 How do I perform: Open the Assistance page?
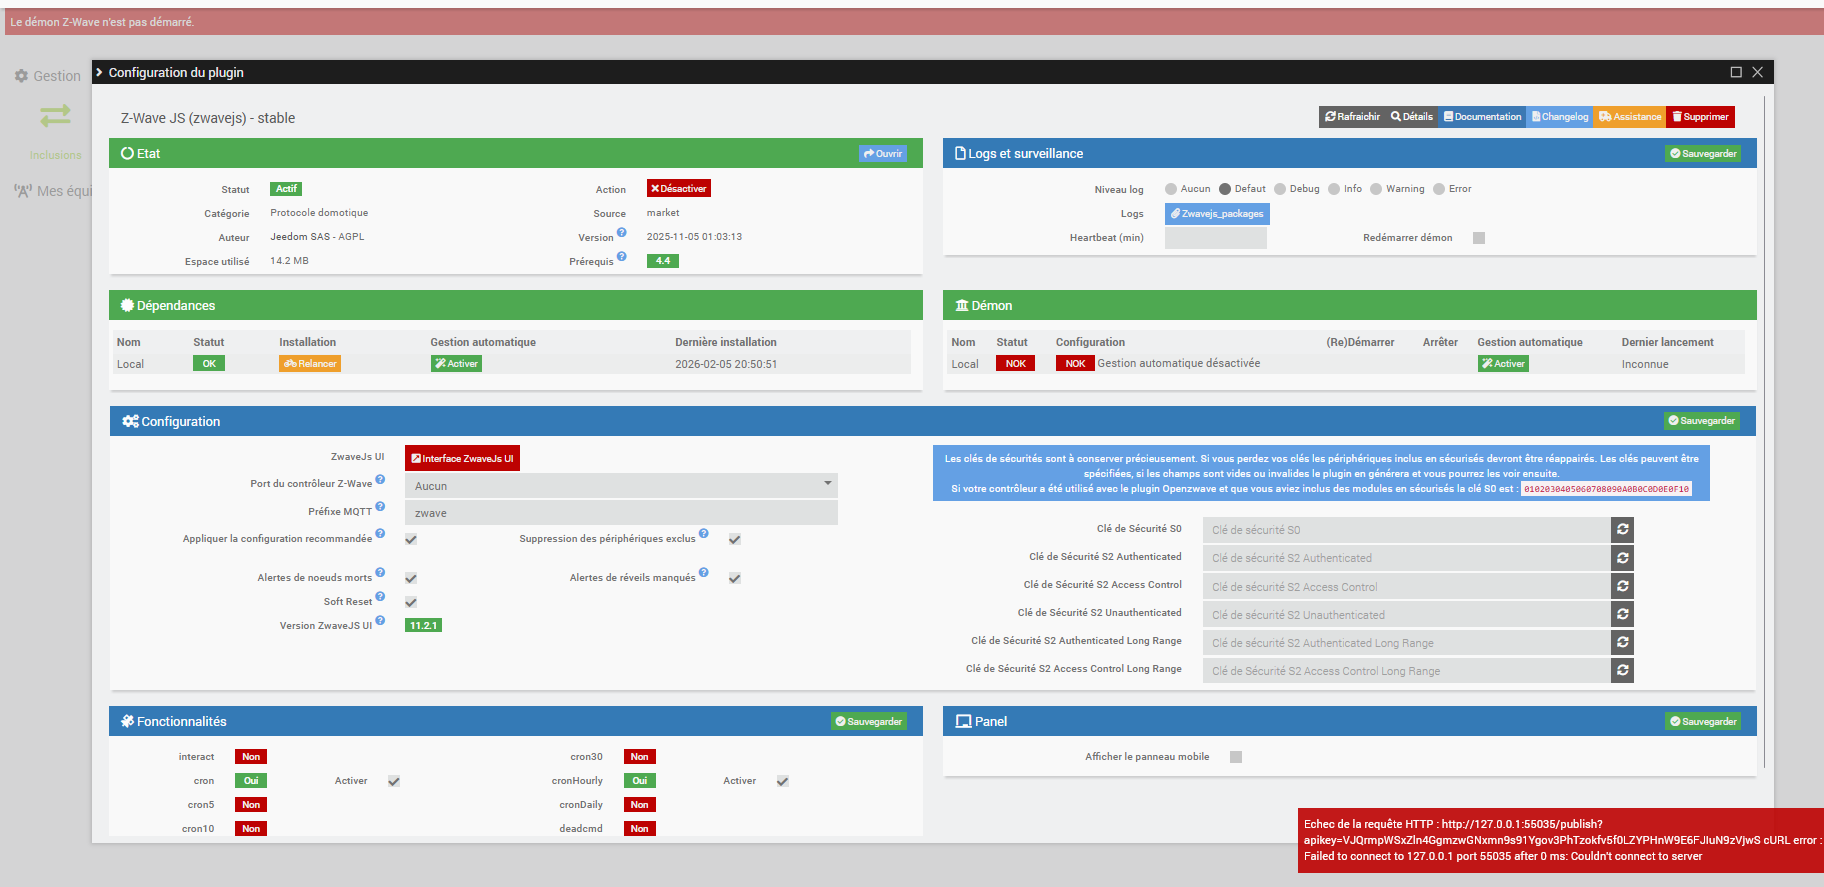click(1630, 117)
